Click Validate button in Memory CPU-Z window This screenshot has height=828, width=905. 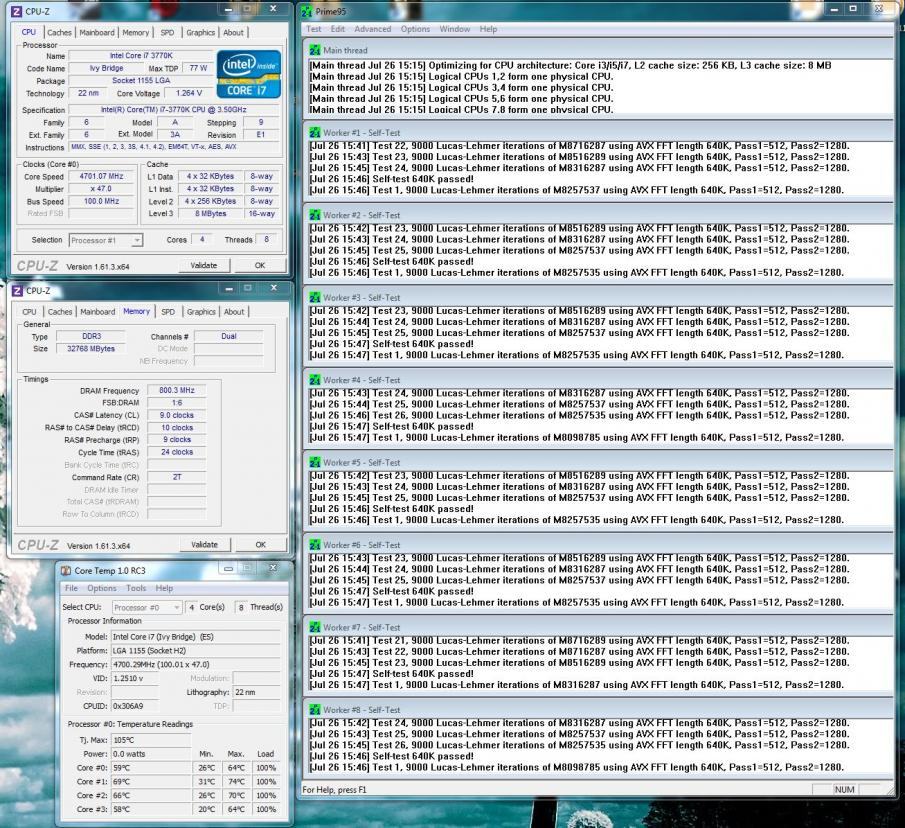[x=204, y=545]
